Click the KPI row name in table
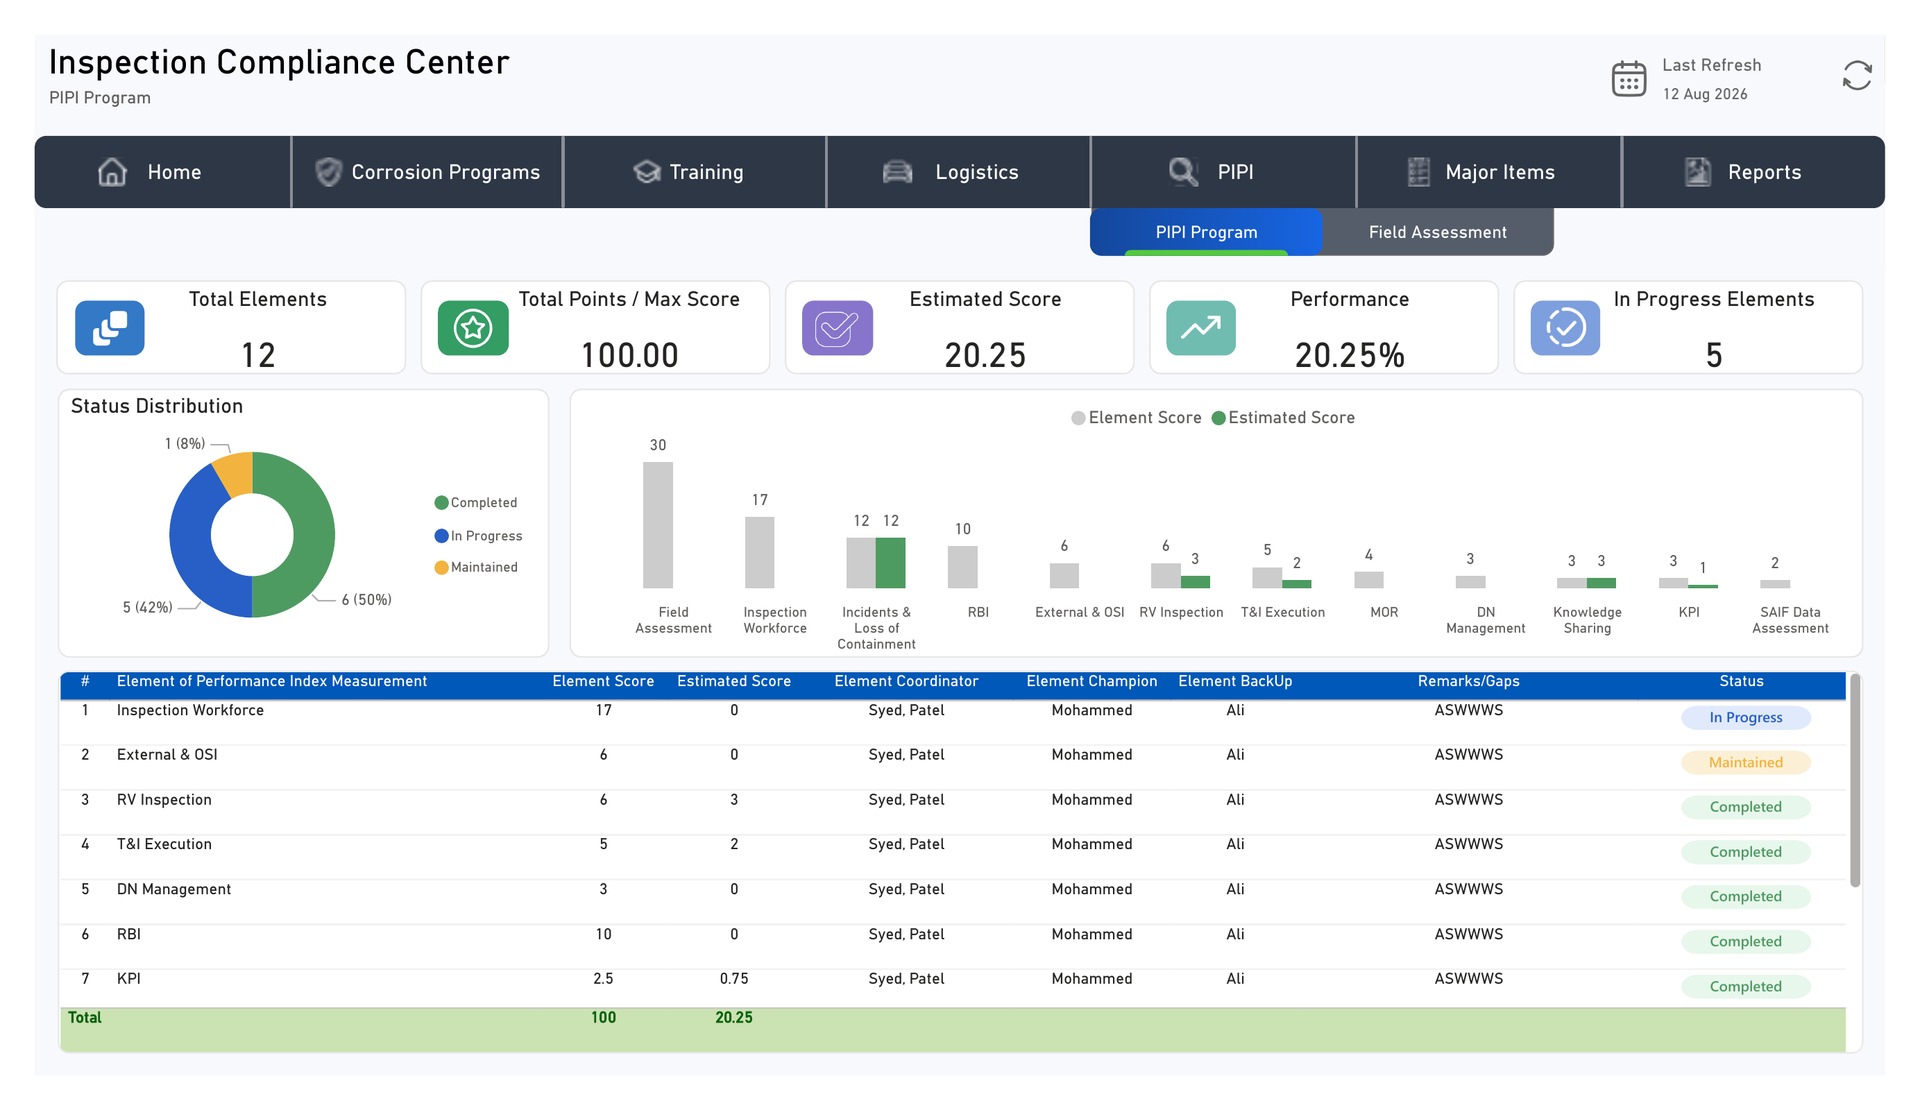Image resolution: width=1920 pixels, height=1110 pixels. 128,979
